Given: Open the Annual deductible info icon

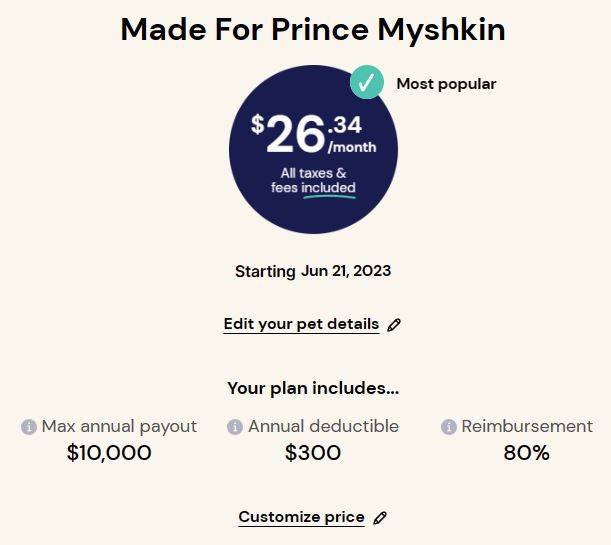Looking at the screenshot, I should pyautogui.click(x=235, y=427).
